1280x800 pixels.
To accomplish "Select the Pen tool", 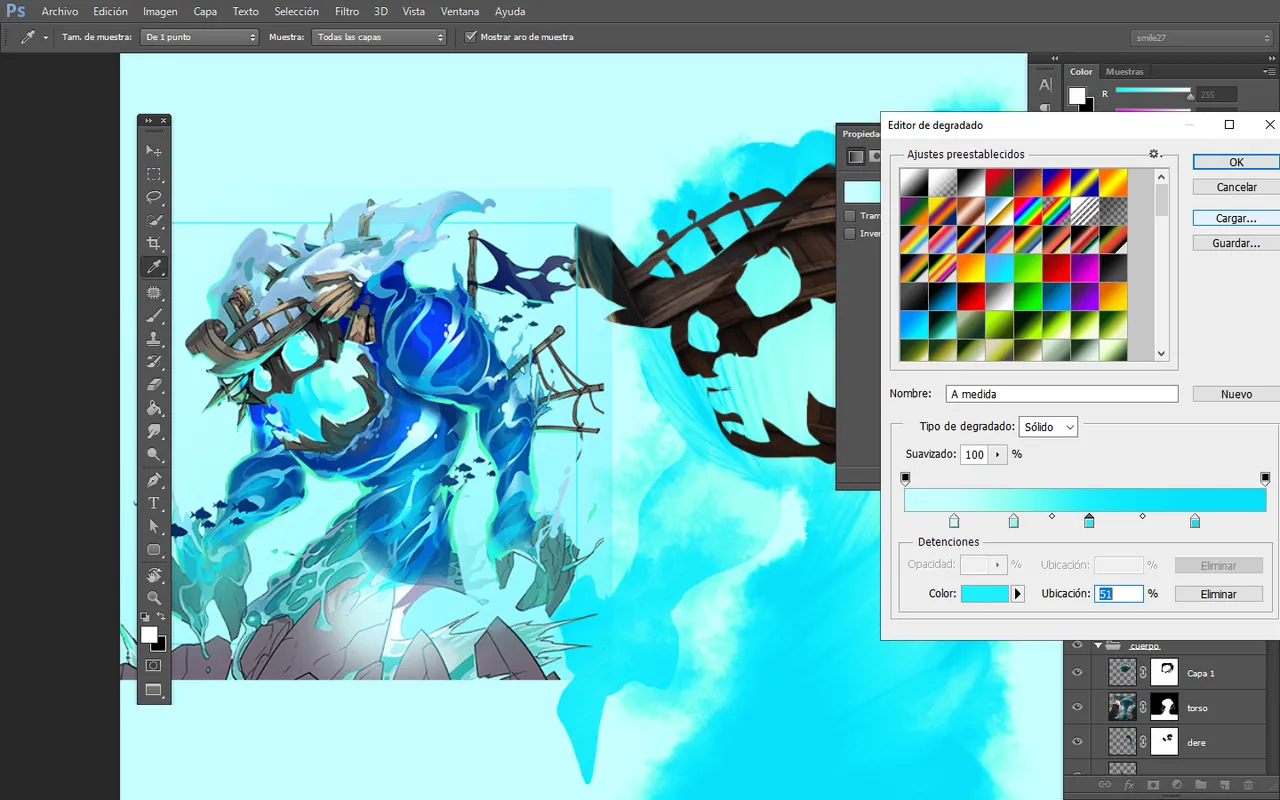I will tap(154, 480).
